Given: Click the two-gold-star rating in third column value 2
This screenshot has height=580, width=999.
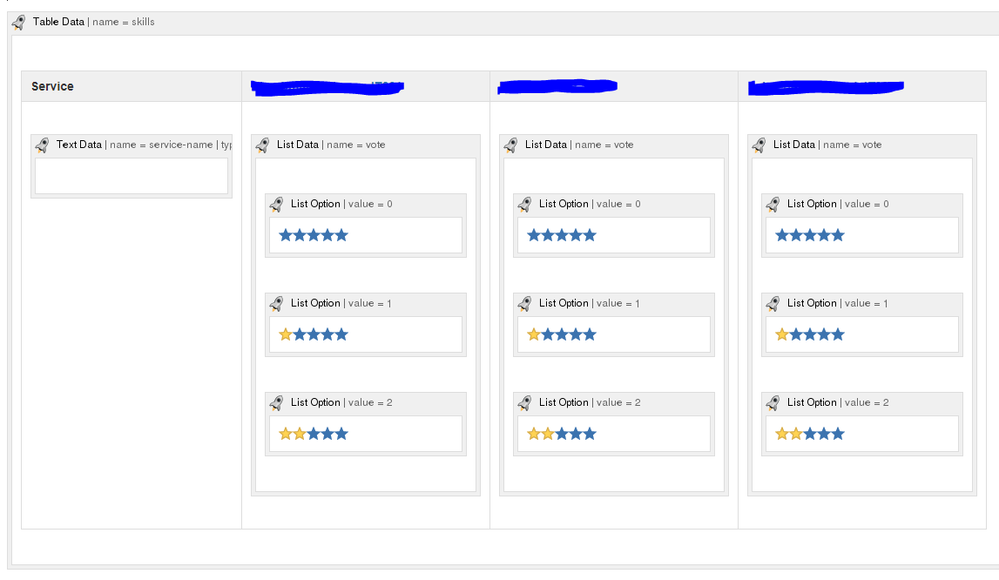Looking at the screenshot, I should pos(810,434).
